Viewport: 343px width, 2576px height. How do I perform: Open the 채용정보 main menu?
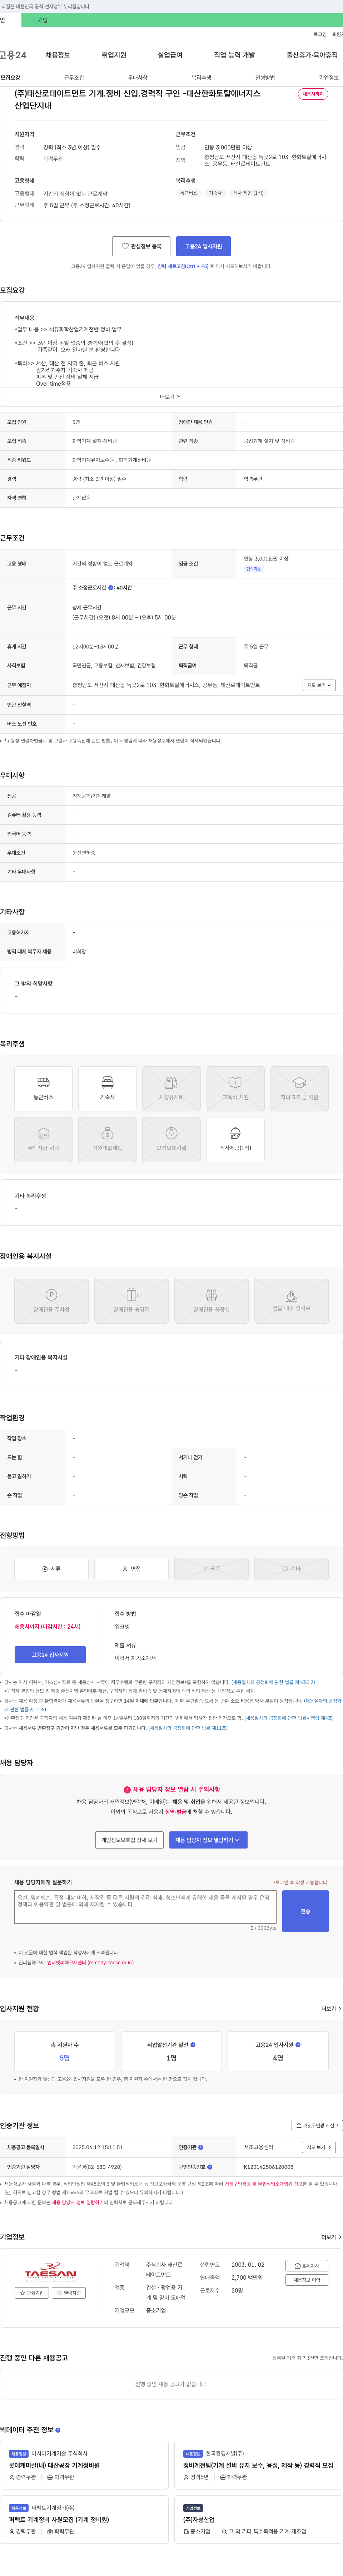58,55
